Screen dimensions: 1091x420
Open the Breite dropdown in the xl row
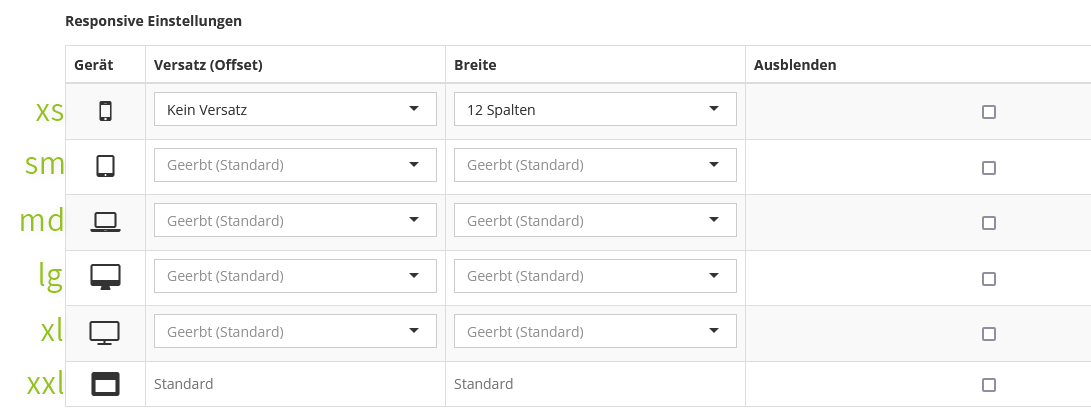tap(595, 331)
